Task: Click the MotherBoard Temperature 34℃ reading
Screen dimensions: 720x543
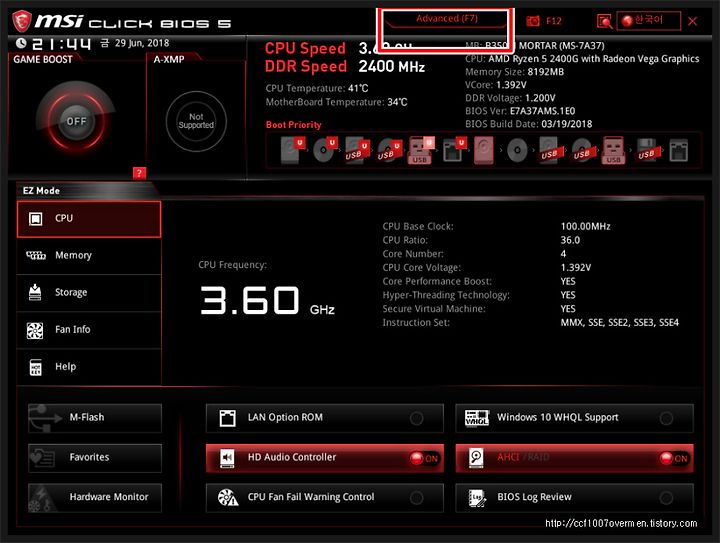Action: [x=337, y=102]
